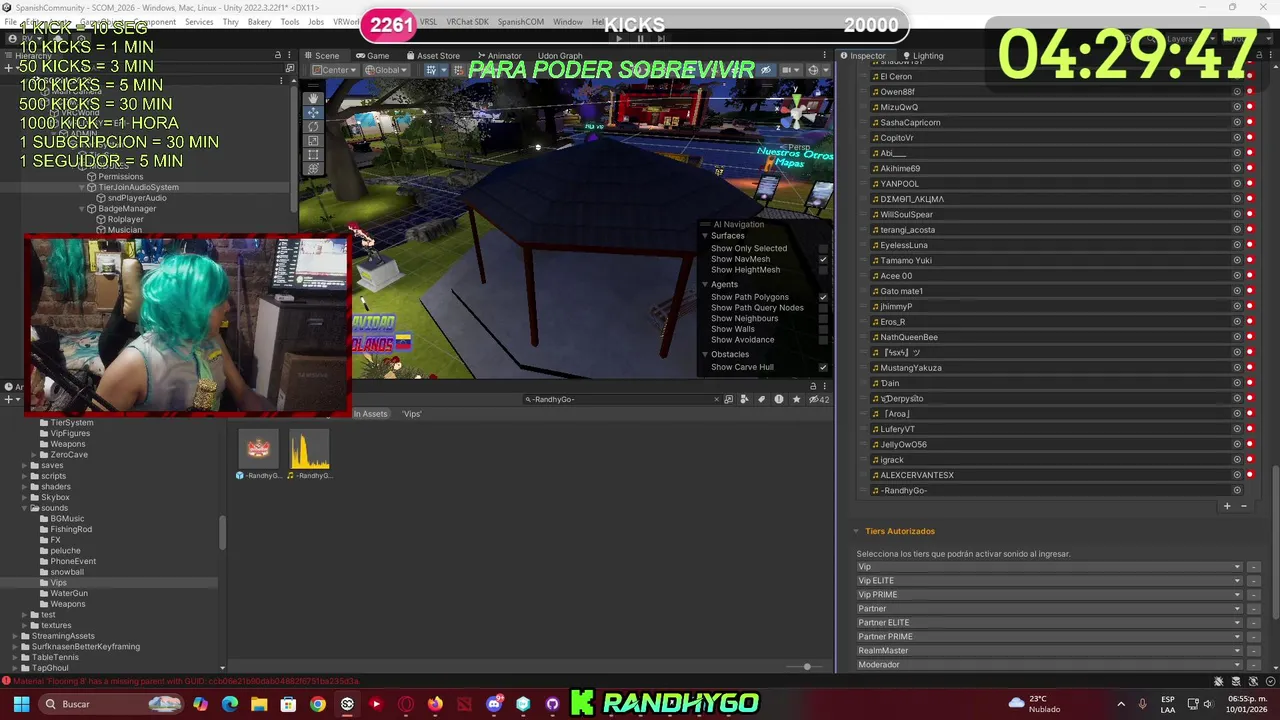Open the Windows Start menu

pos(21,704)
